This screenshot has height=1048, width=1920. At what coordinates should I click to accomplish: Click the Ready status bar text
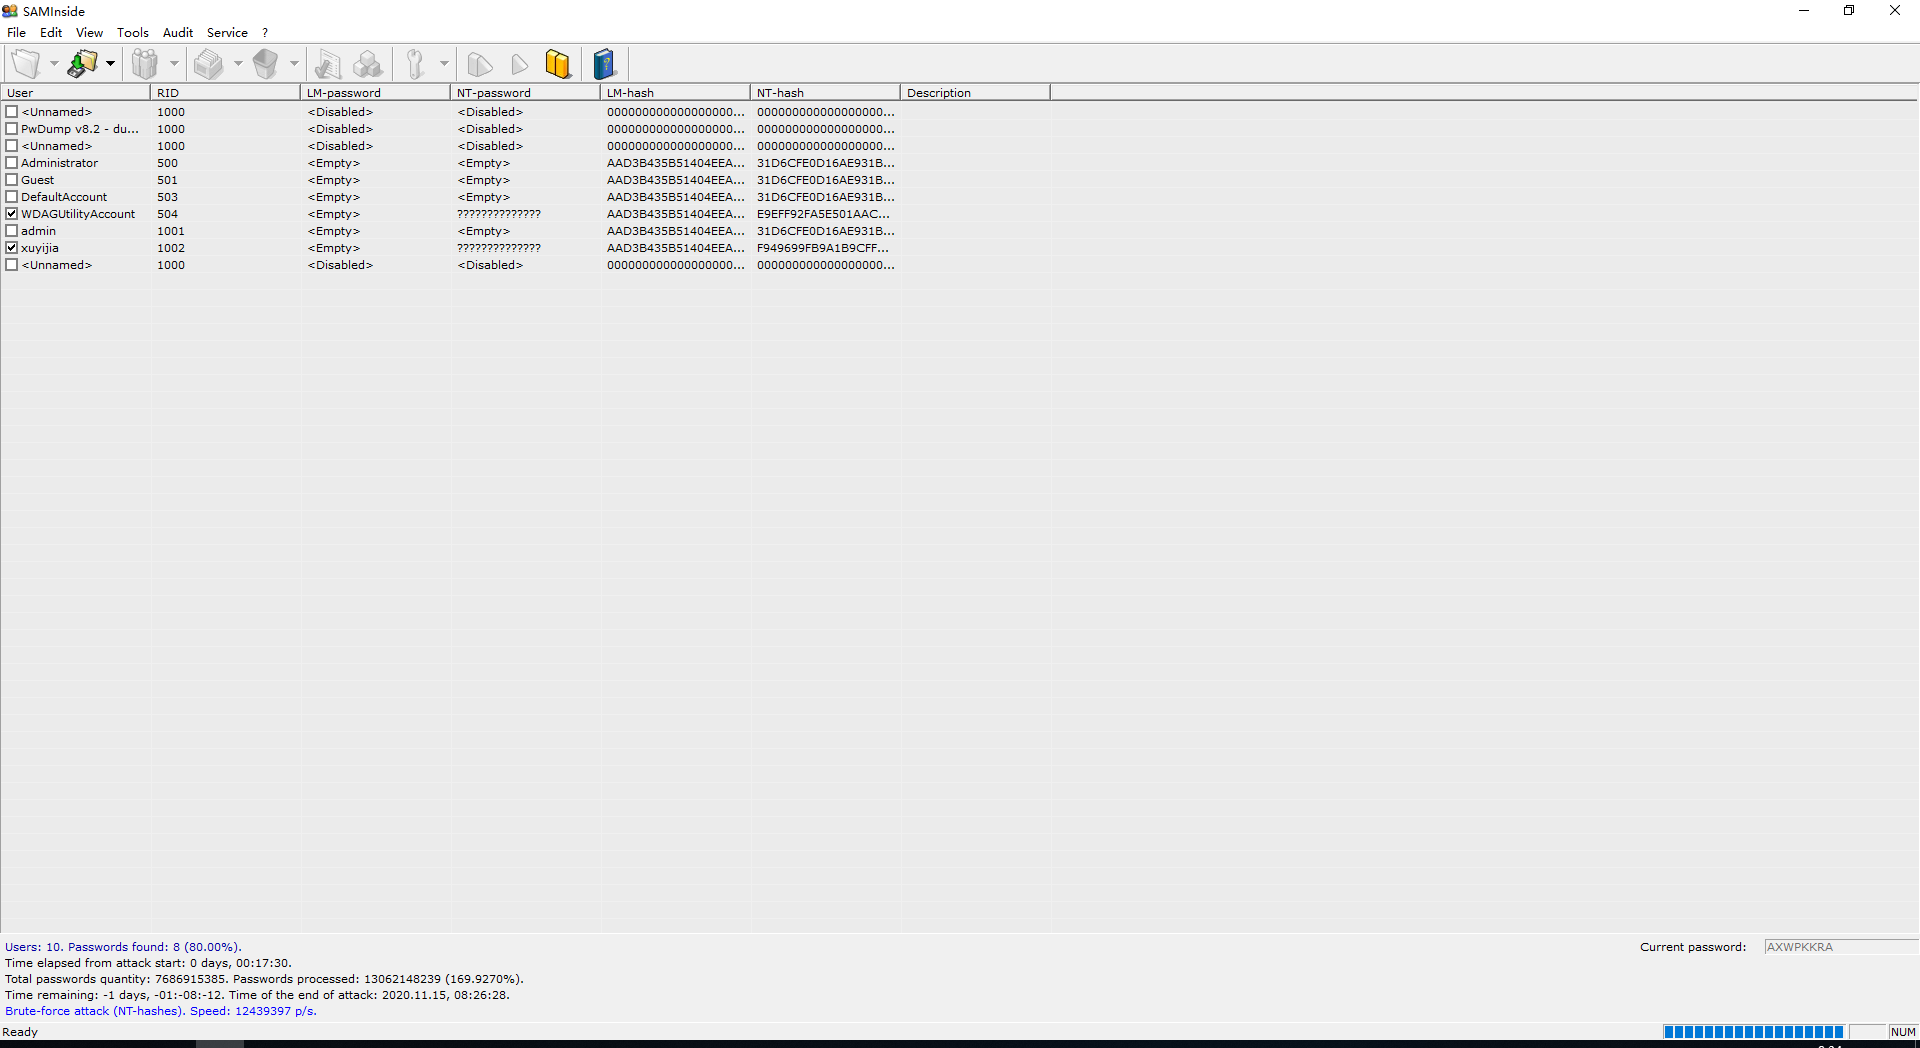(x=20, y=1032)
